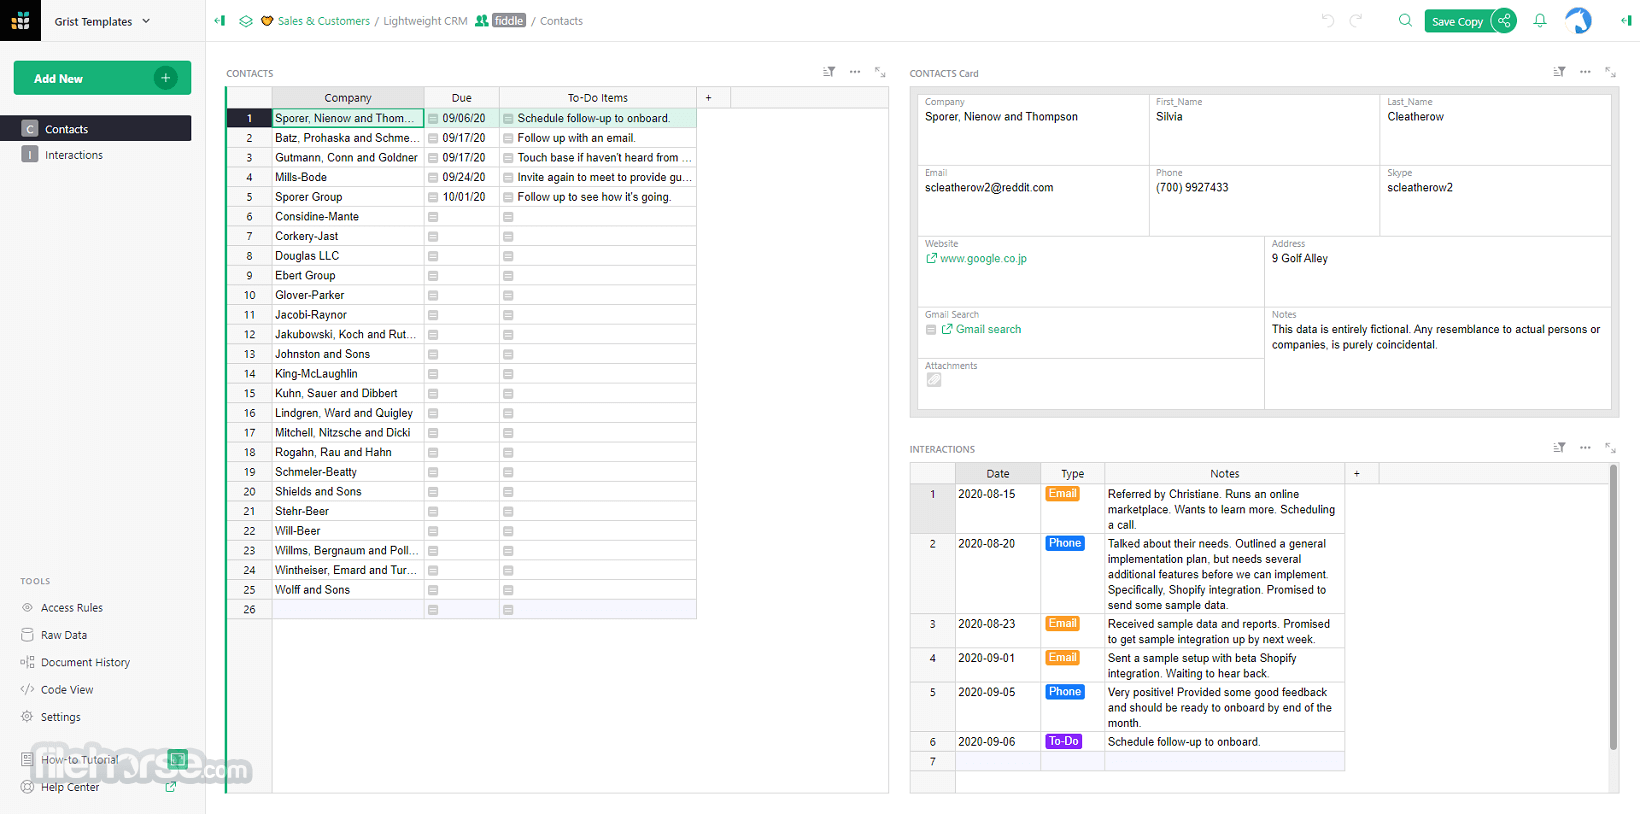Image resolution: width=1640 pixels, height=814 pixels.
Task: Select the Contacts page in sidebar
Action: click(x=96, y=129)
